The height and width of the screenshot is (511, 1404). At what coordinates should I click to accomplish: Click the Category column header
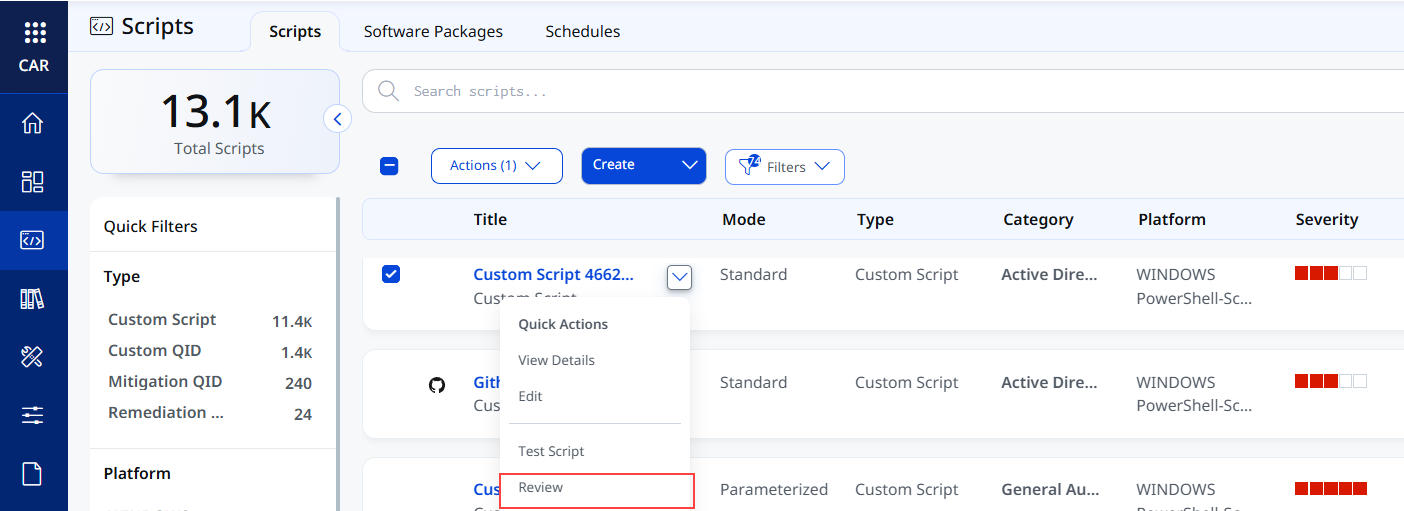click(1038, 219)
